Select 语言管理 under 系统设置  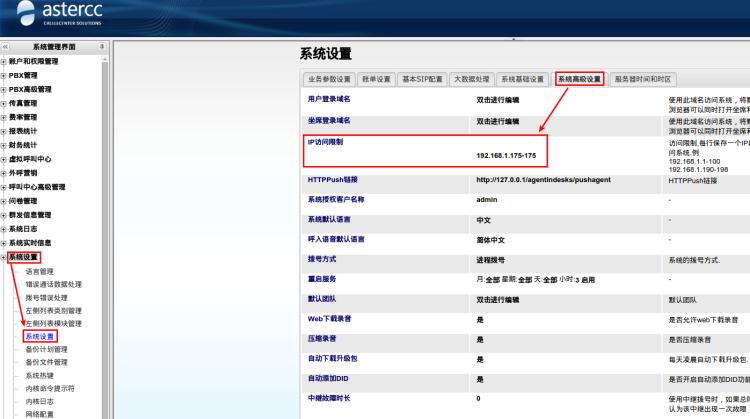pos(40,271)
